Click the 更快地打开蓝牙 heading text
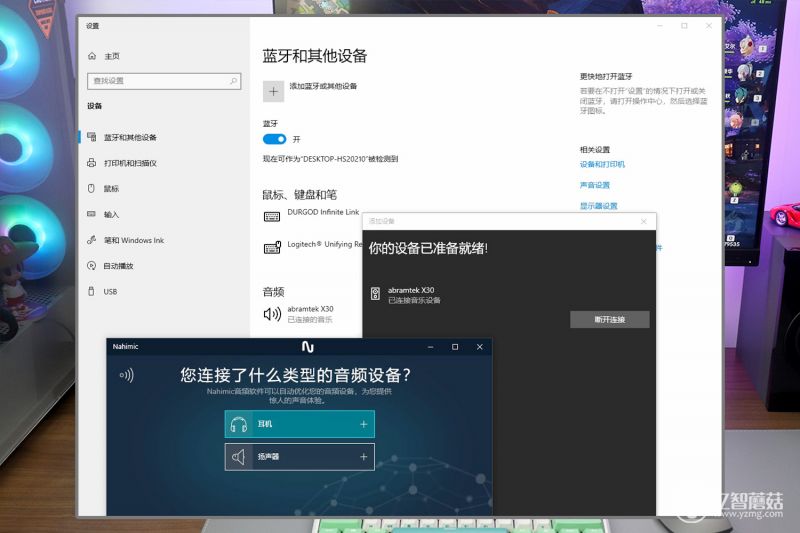This screenshot has height=533, width=800. coord(606,77)
